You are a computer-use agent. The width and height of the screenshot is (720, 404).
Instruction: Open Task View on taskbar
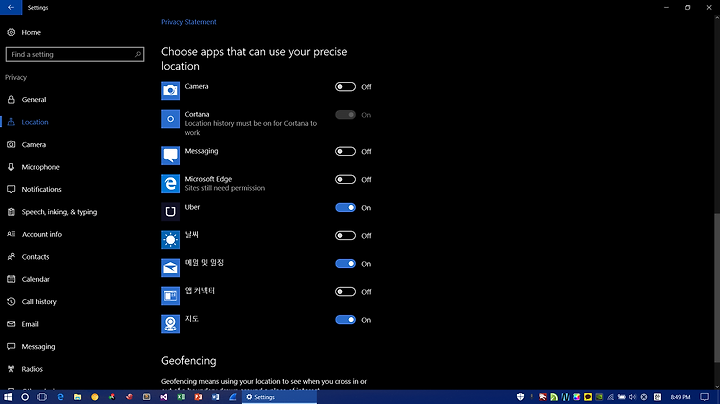pyautogui.click(x=42, y=397)
